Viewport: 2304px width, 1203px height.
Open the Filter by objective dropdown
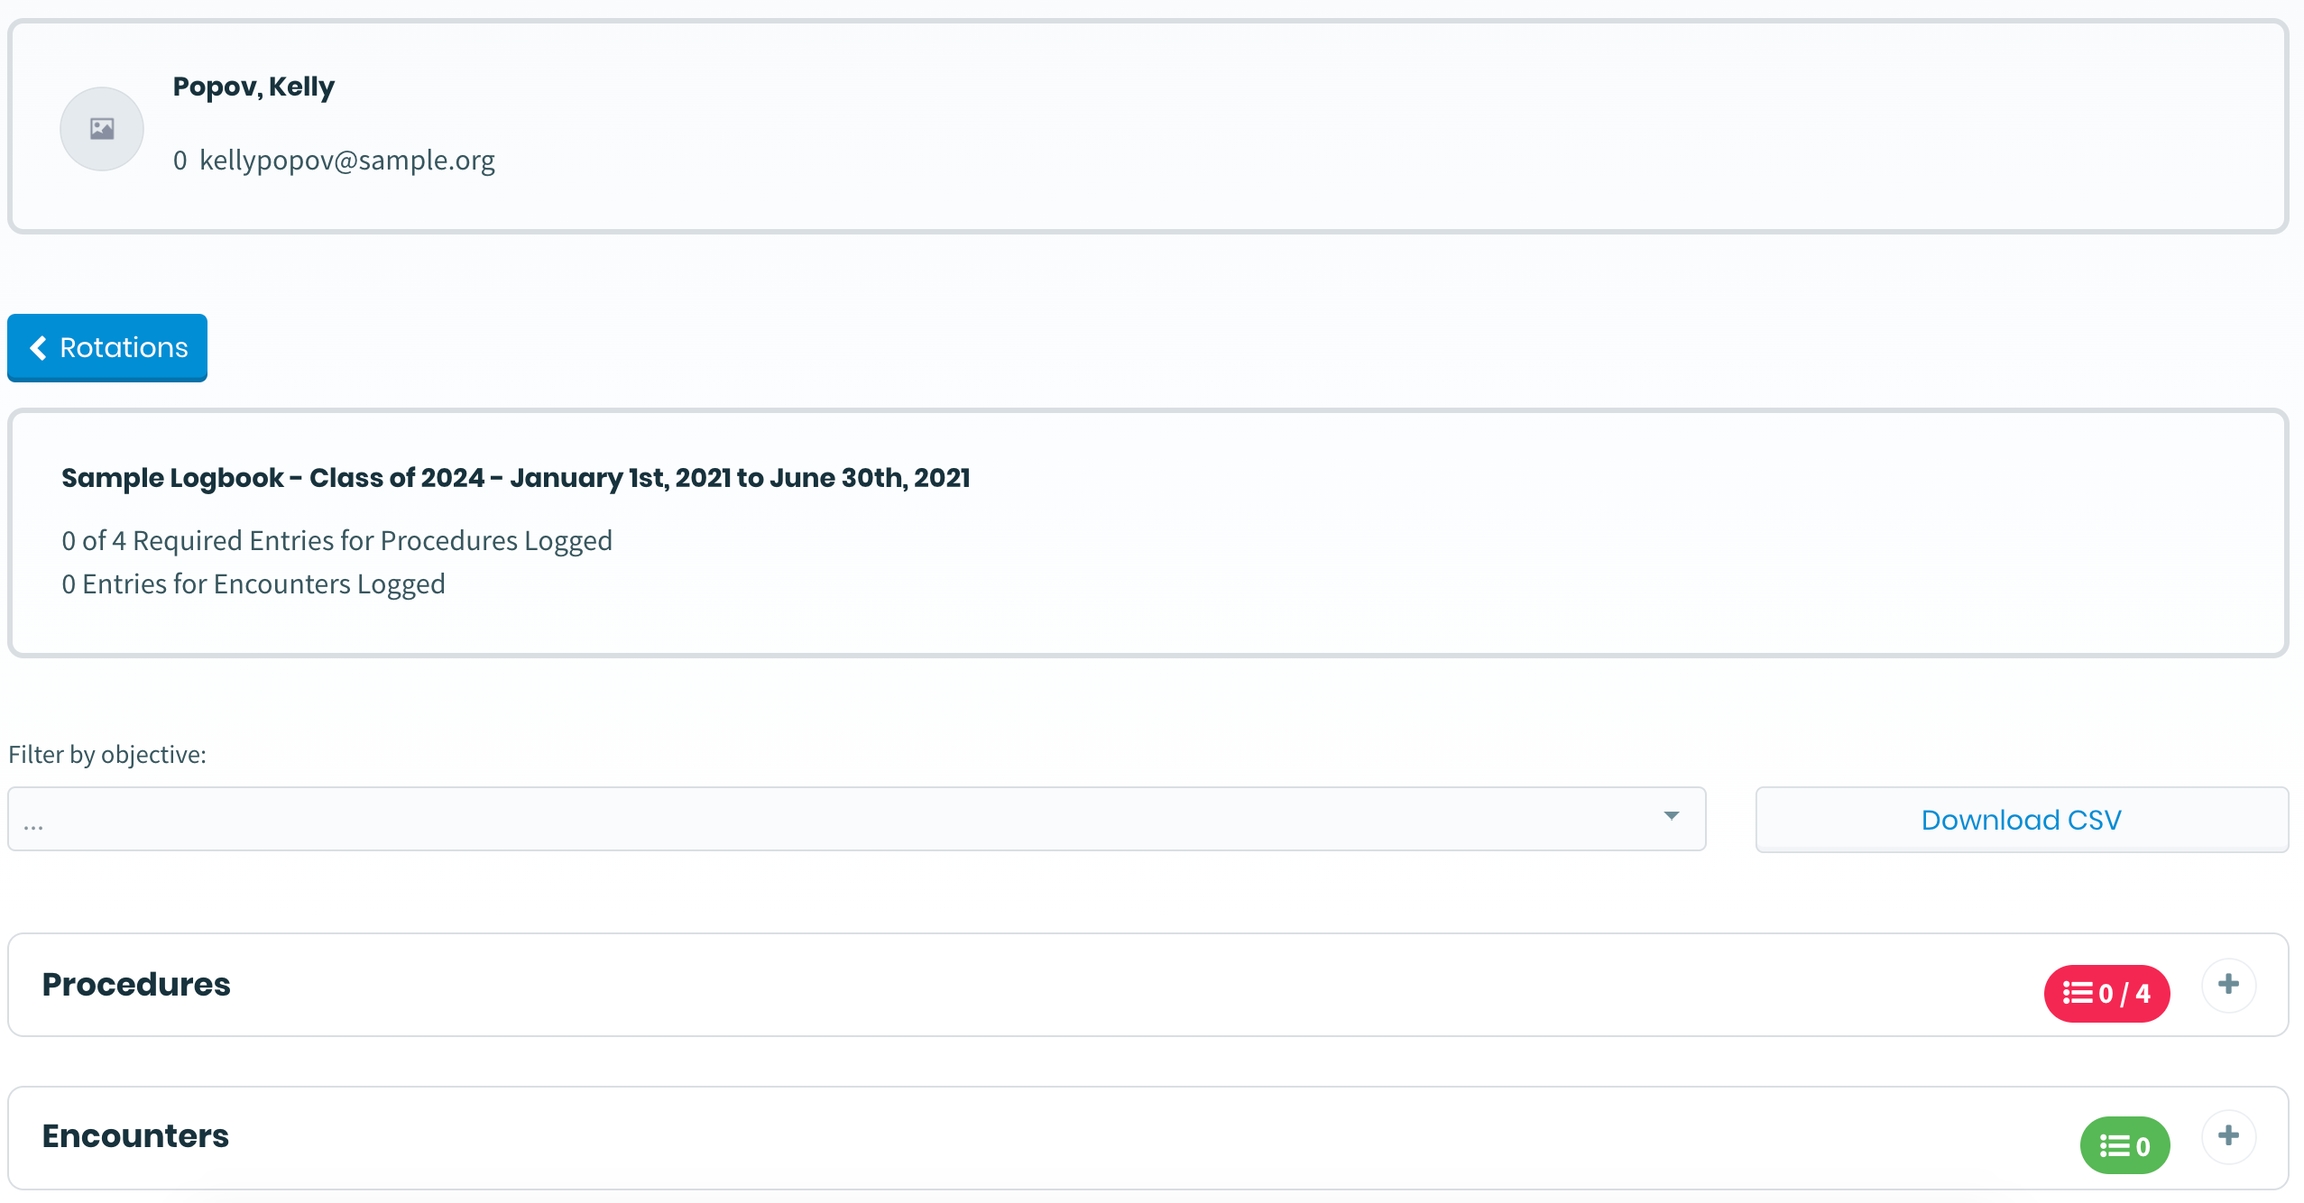click(856, 819)
